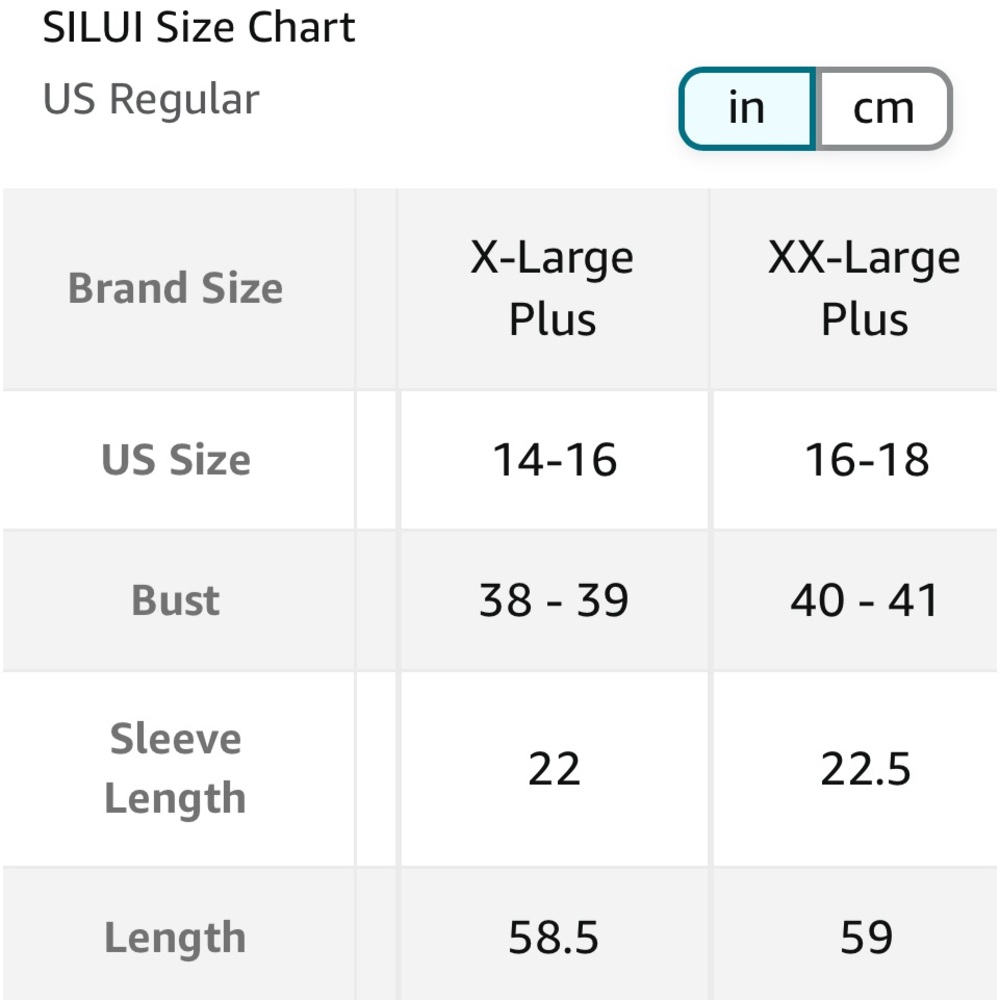The image size is (1000, 1000).
Task: Click the Sleeve Length row label
Action: tap(176, 768)
